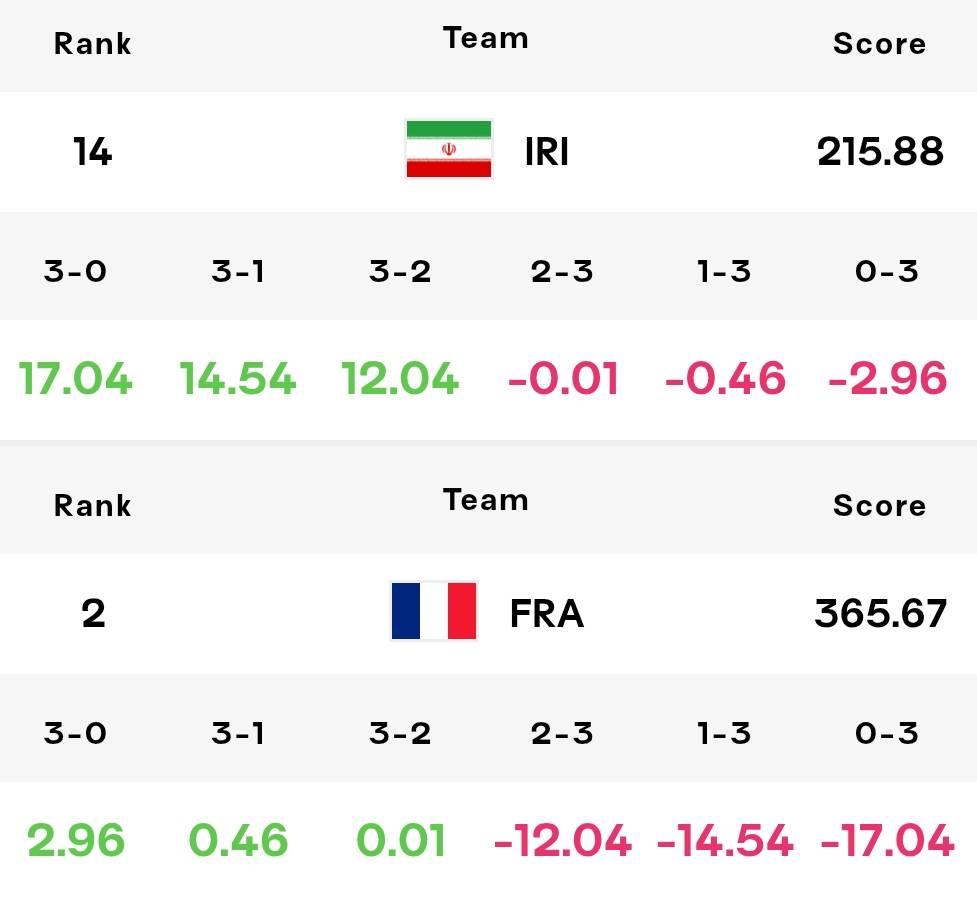Click the Iran flag icon
This screenshot has width=977, height=907.
449,150
